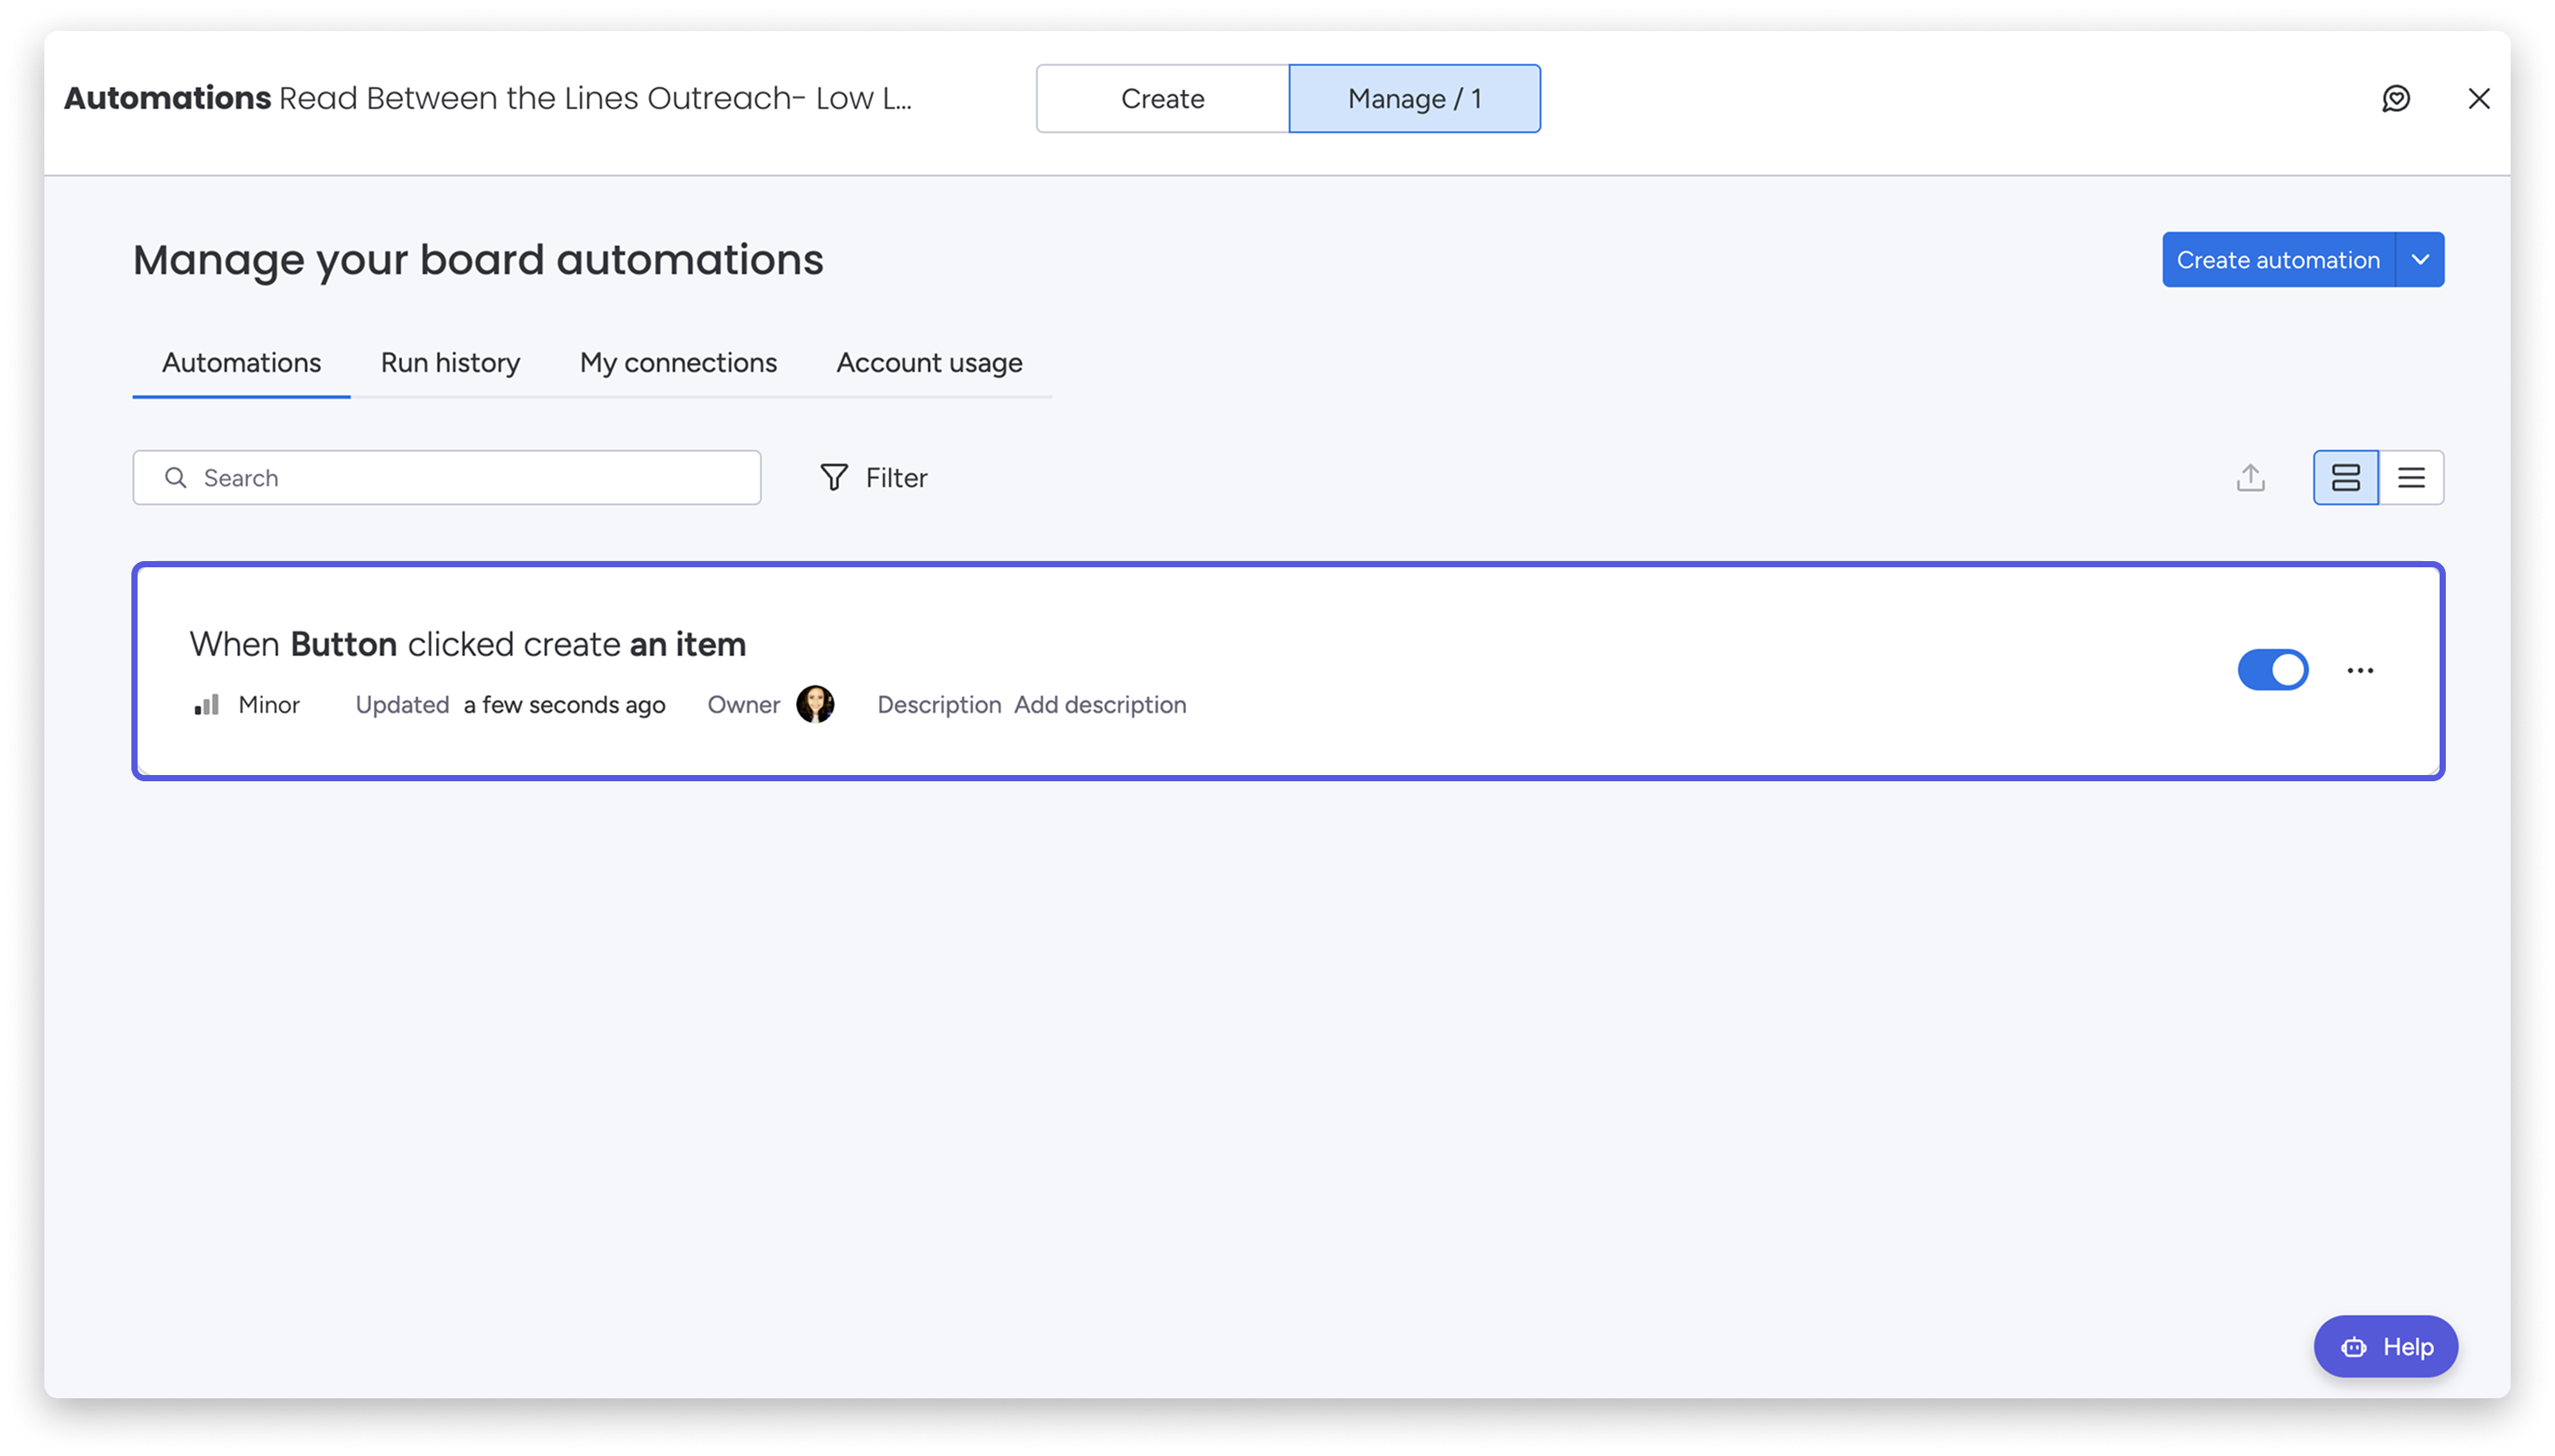The height and width of the screenshot is (1456, 2555).
Task: Click the Minor usage bars icon
Action: pos(206,704)
